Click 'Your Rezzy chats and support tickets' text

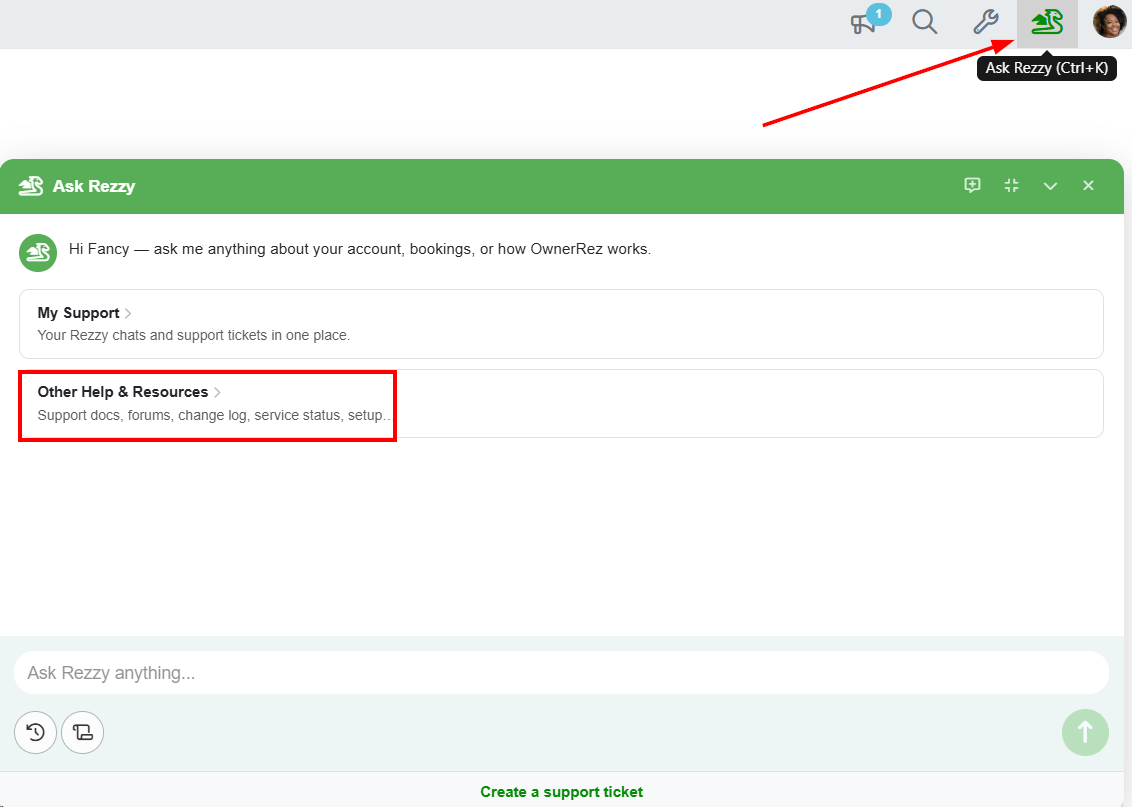[x=193, y=335]
